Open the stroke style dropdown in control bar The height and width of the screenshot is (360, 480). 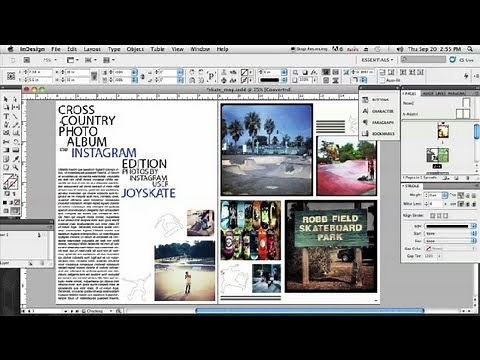pos(284,80)
